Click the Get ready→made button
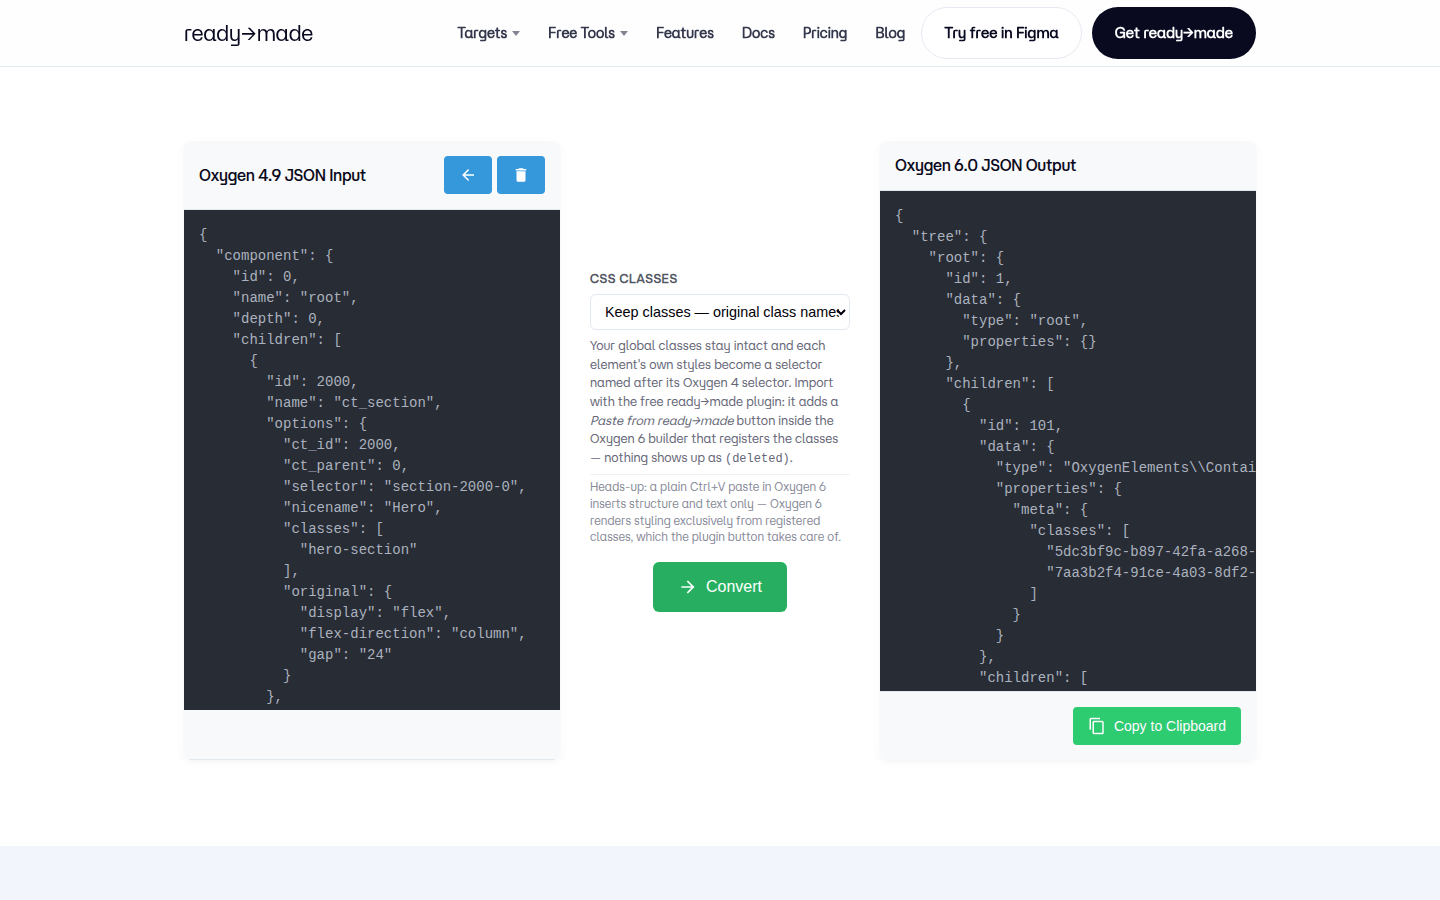 [1174, 33]
